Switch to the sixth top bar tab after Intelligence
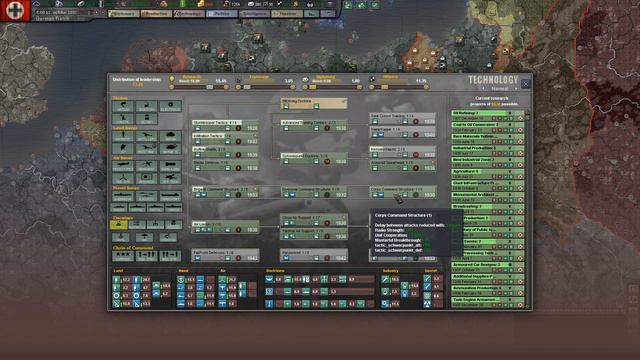Screen dimensions: 640x360 click(x=287, y=13)
